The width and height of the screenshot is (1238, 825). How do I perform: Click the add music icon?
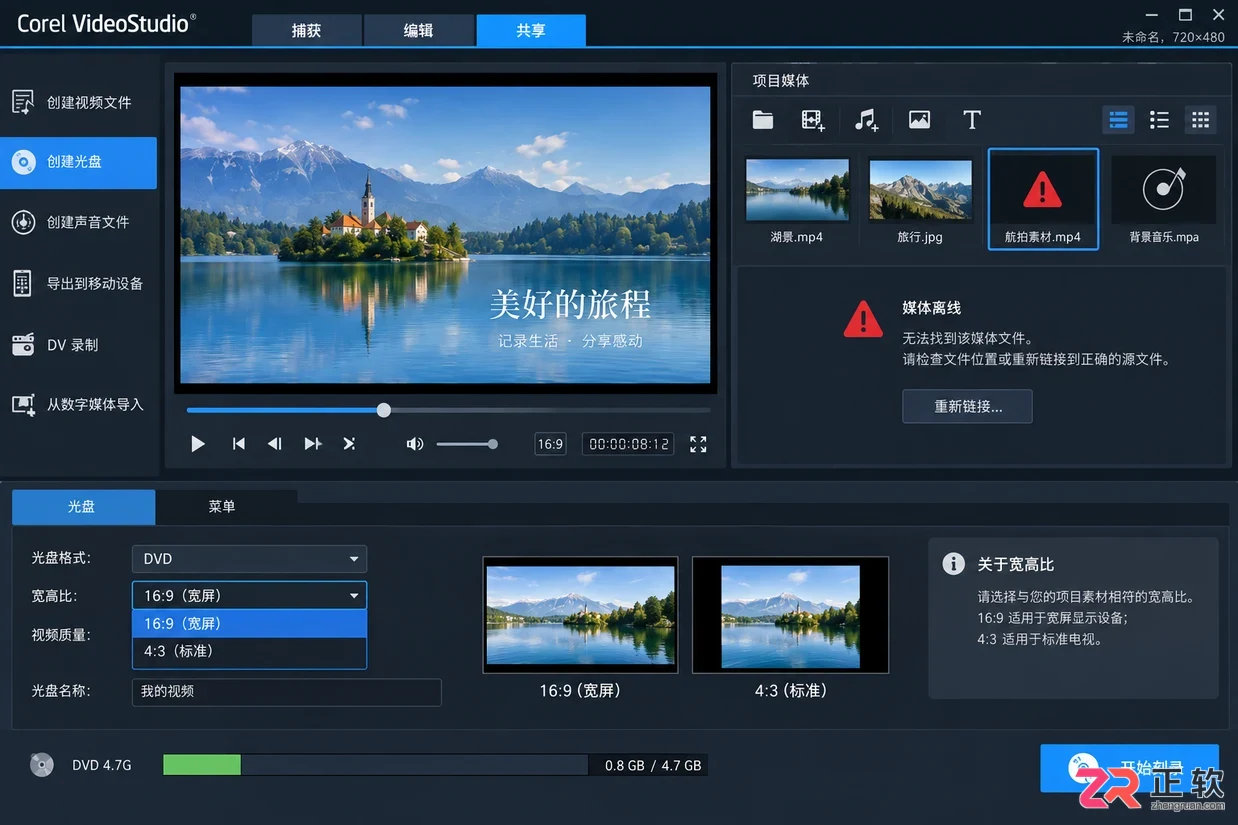click(x=866, y=120)
